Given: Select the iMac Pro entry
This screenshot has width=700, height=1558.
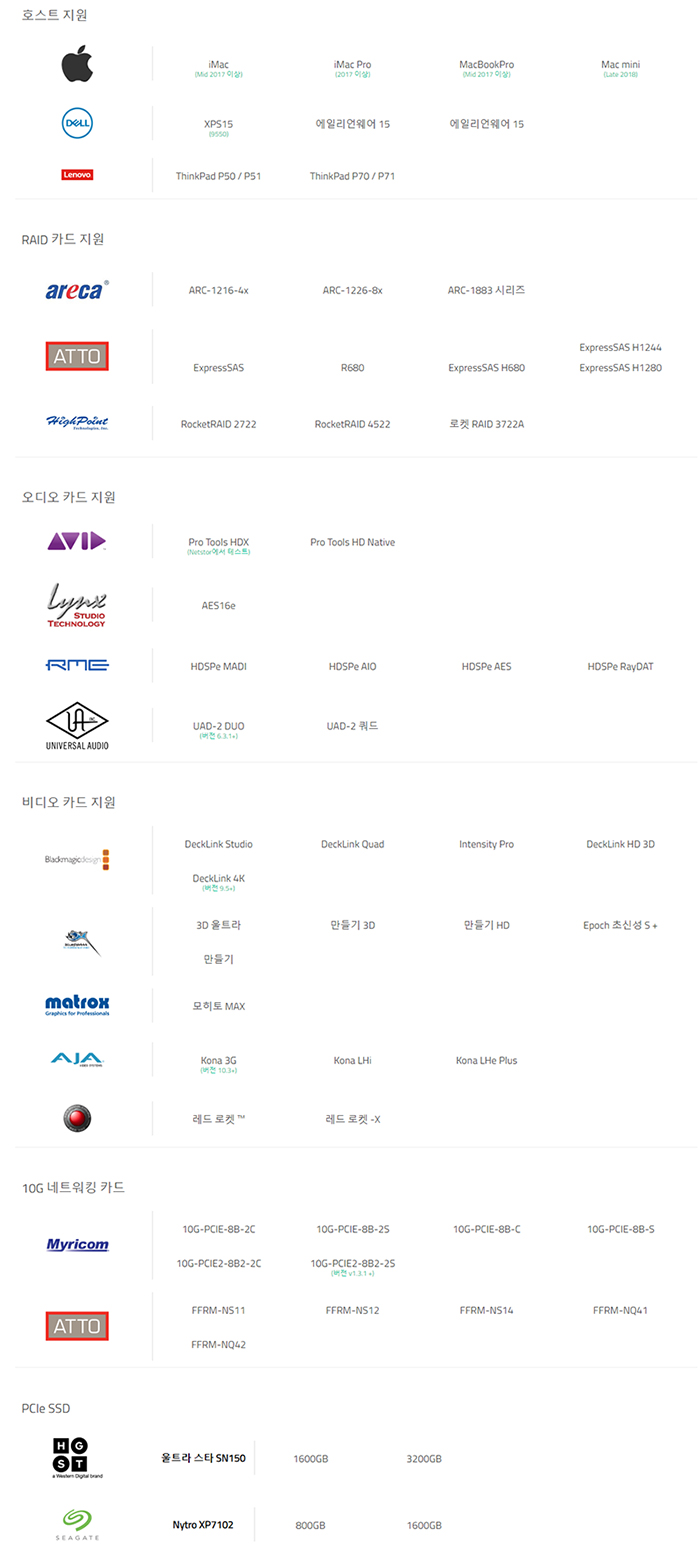Looking at the screenshot, I should coord(352,64).
